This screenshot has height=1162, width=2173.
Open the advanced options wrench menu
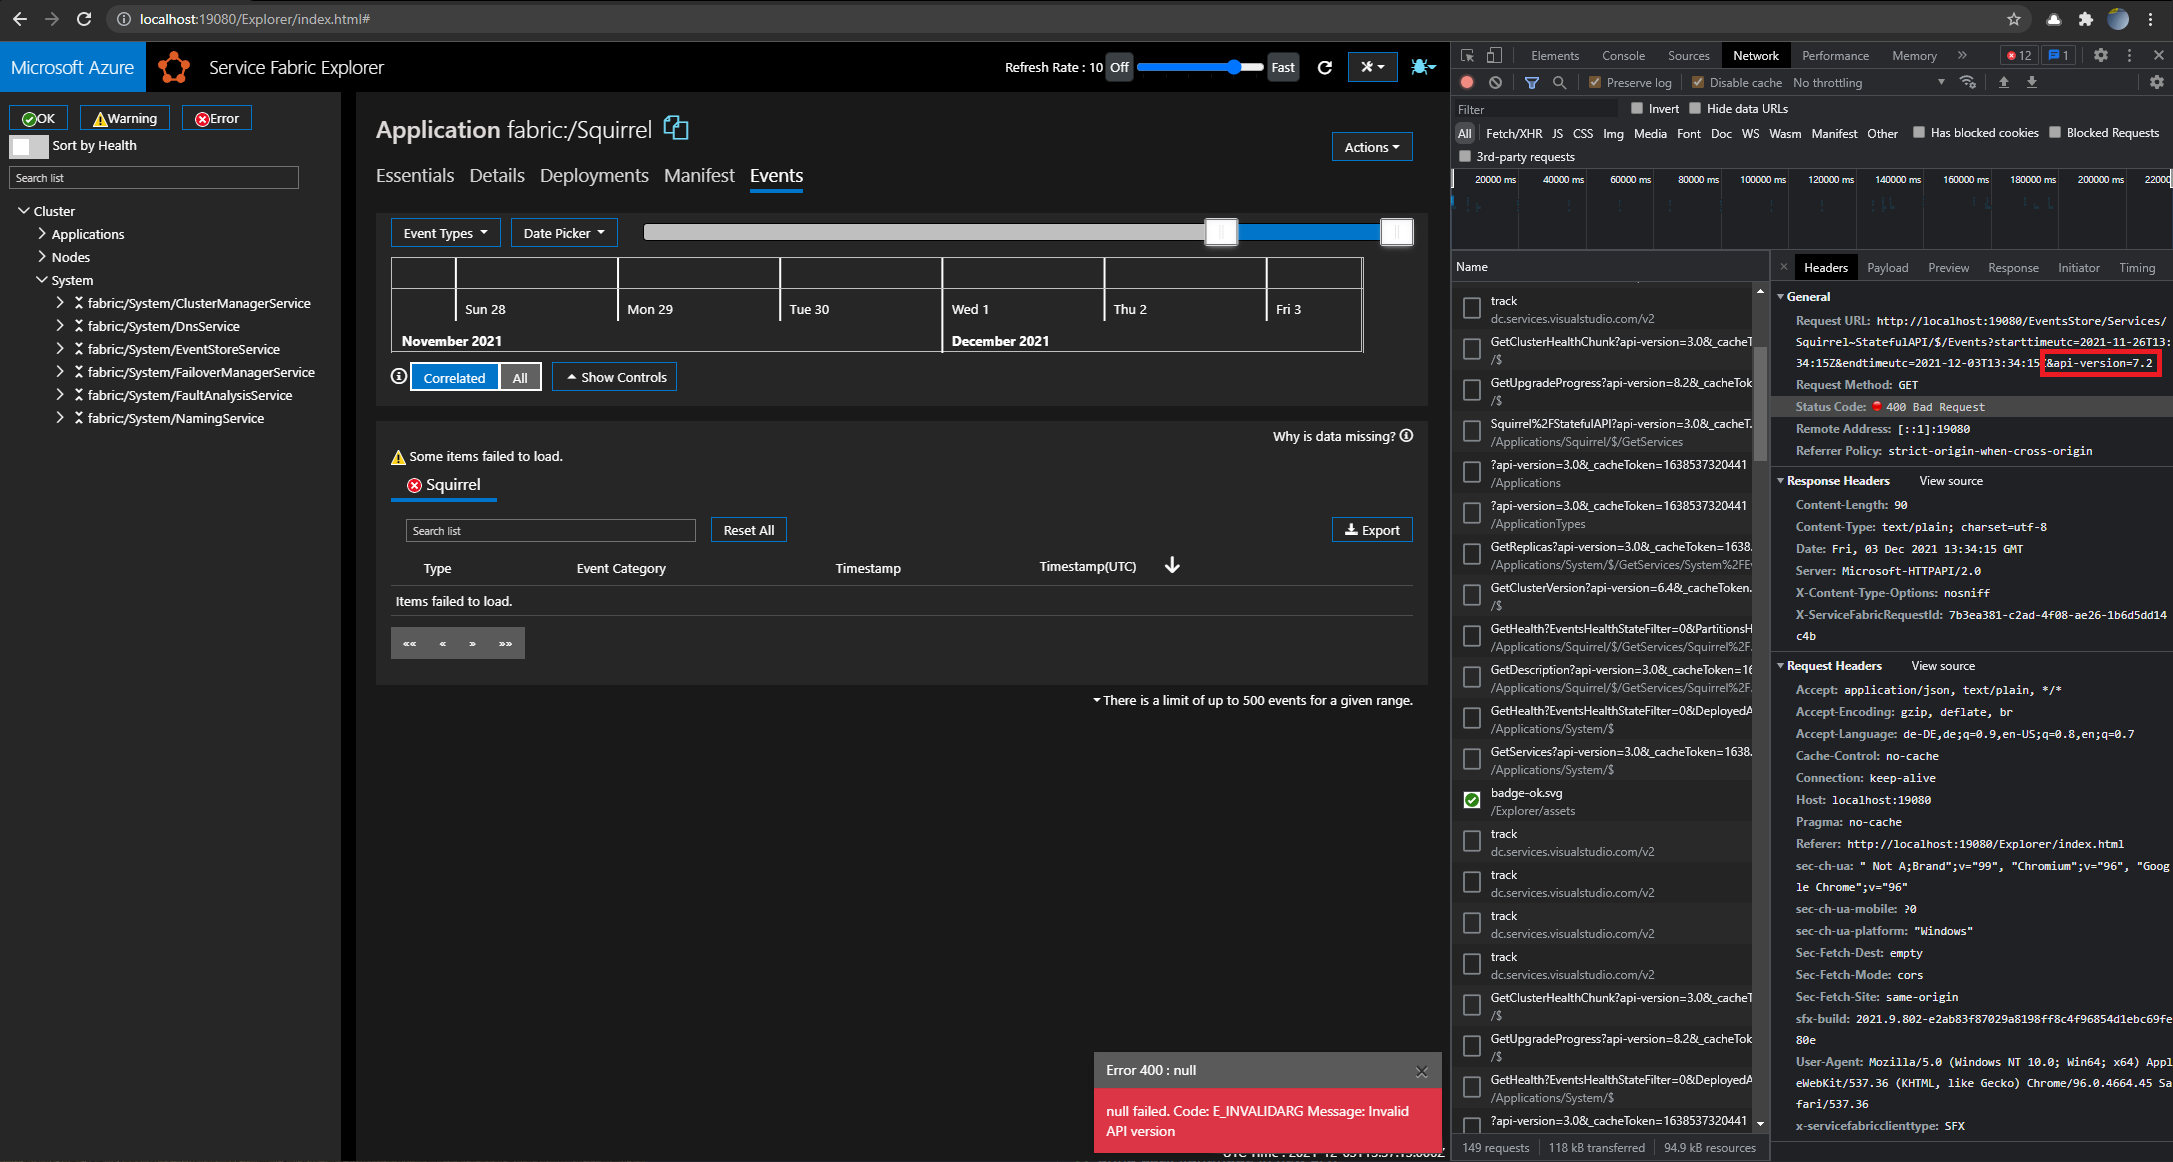click(1372, 67)
